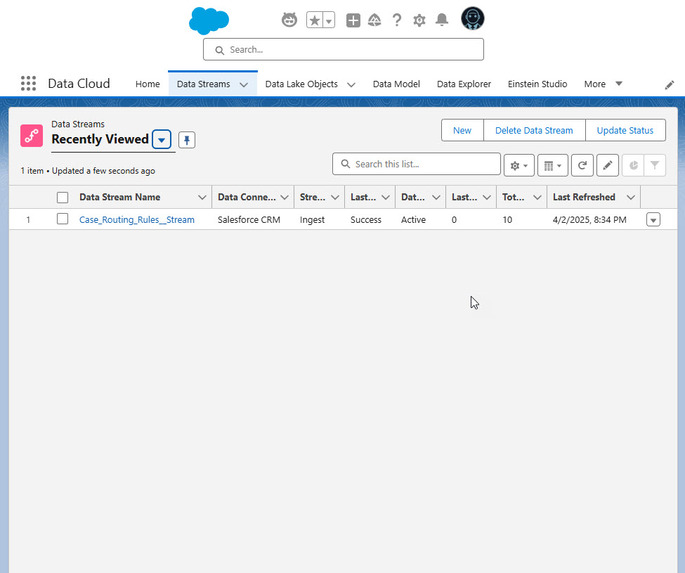Screen dimensions: 685x573
Task: Click the Active status cell
Action: click(413, 220)
